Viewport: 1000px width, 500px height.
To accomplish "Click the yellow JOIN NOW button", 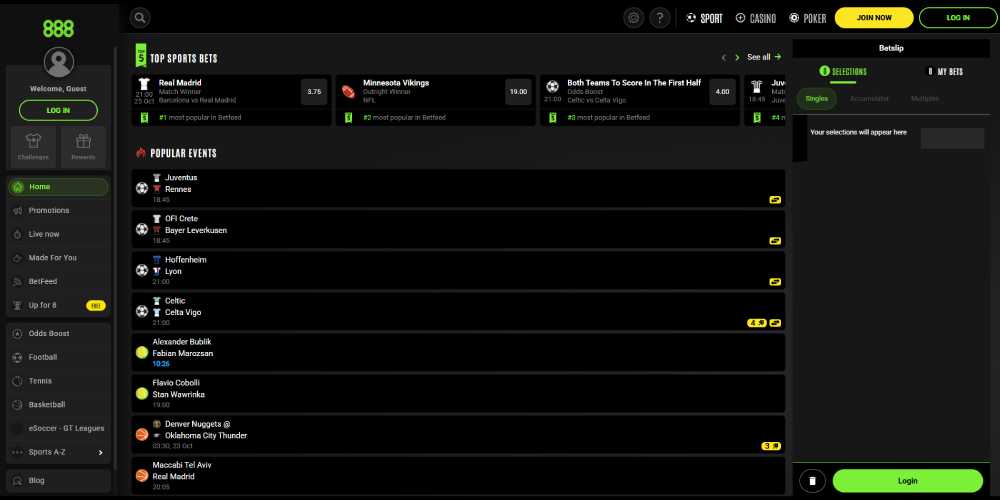I will click(874, 18).
